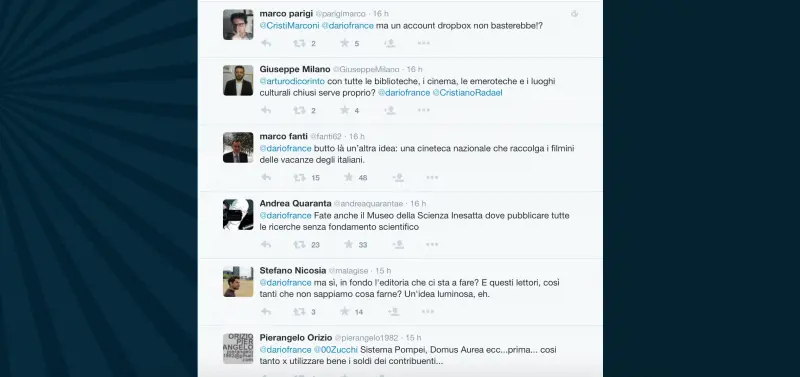The image size is (800, 377).
Task: Favorite Stefano Nicosia's tweet
Action: (x=345, y=311)
